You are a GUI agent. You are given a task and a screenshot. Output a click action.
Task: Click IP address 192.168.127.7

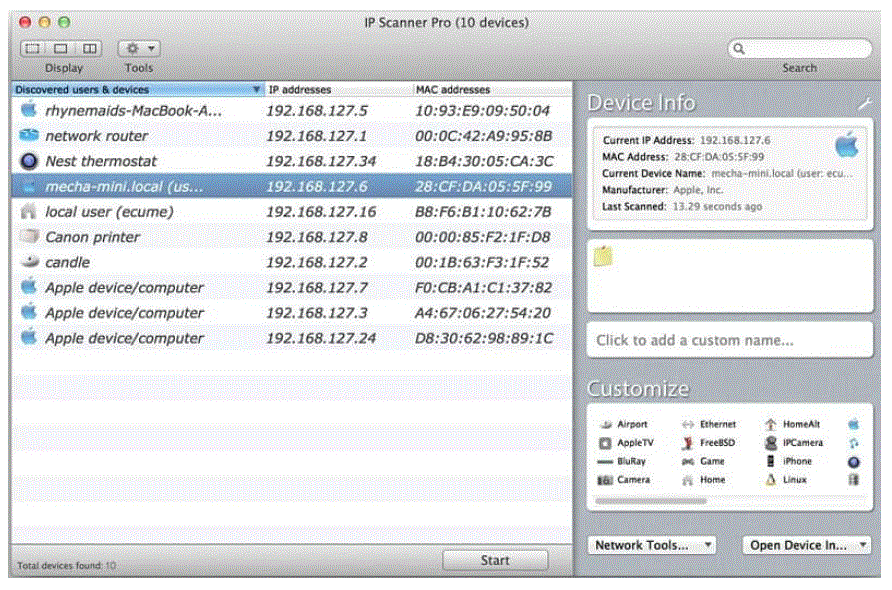coord(317,287)
